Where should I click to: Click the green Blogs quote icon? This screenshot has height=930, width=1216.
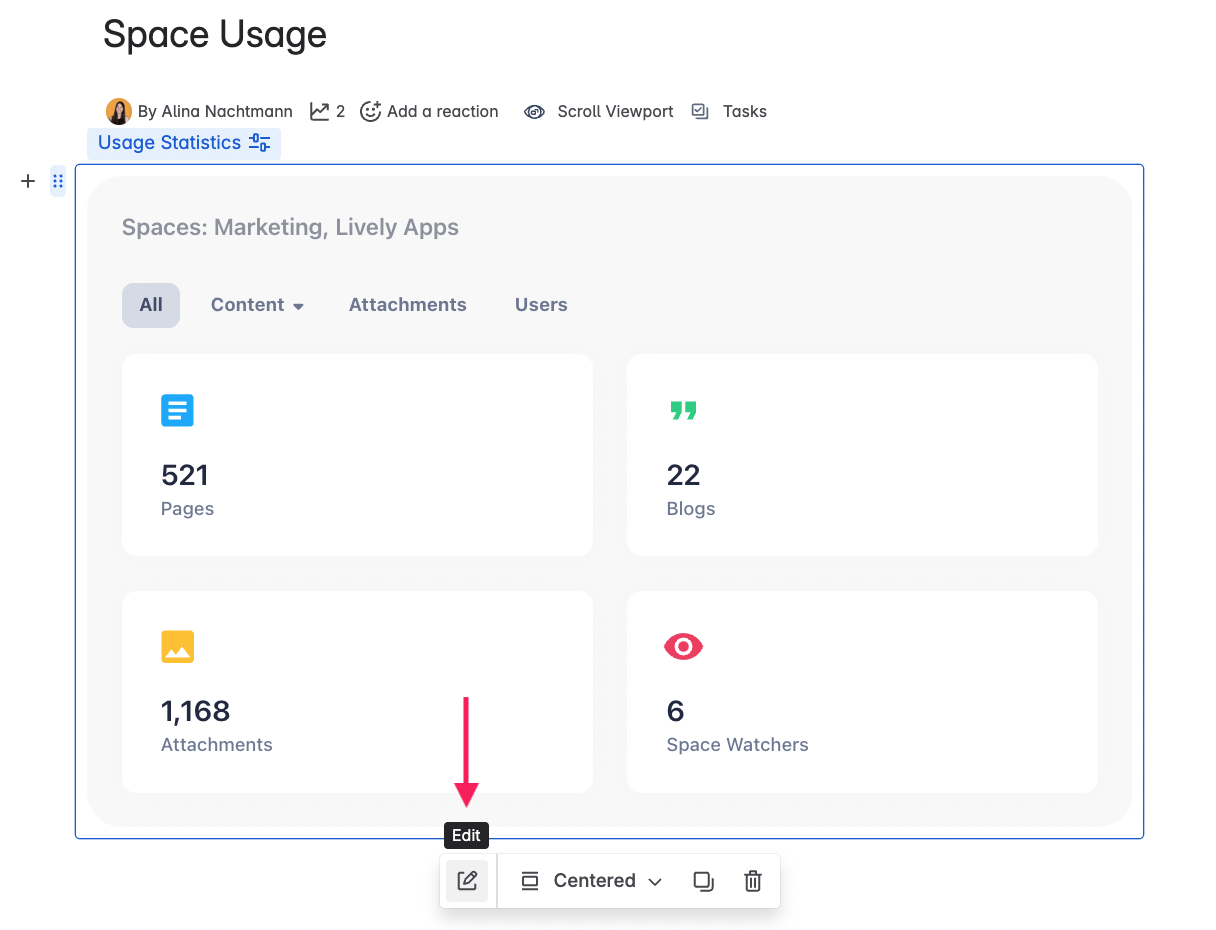[683, 410]
